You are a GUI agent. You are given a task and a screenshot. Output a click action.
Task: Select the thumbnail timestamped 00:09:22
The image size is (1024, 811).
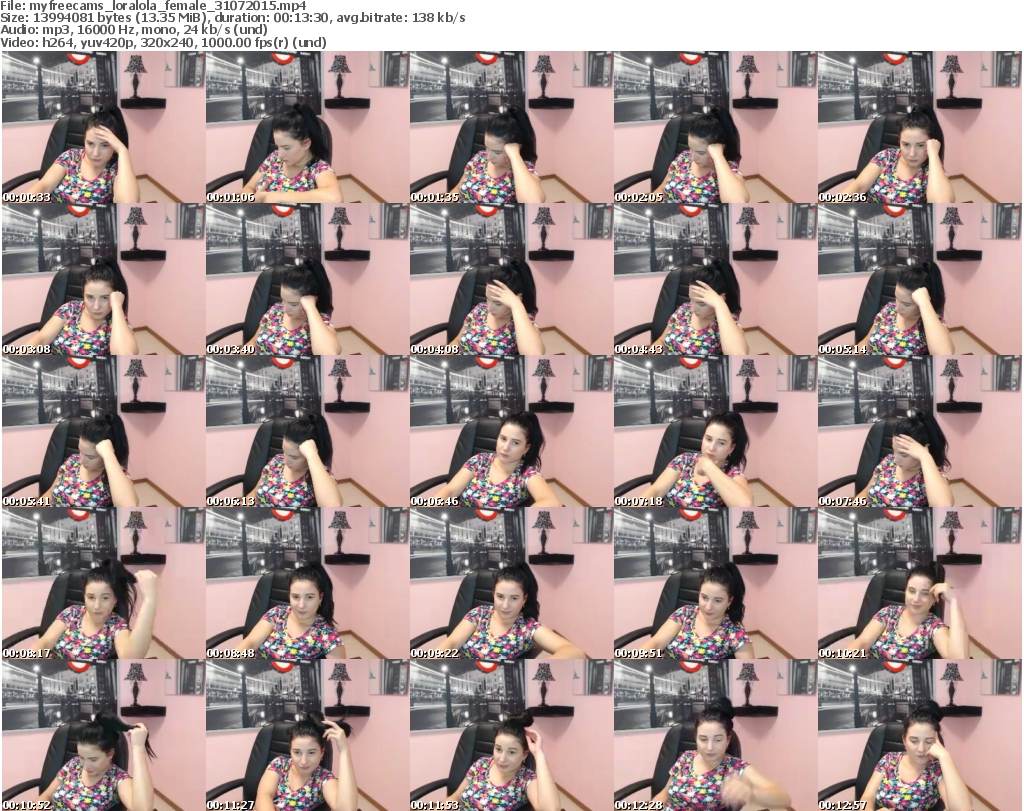click(x=511, y=584)
